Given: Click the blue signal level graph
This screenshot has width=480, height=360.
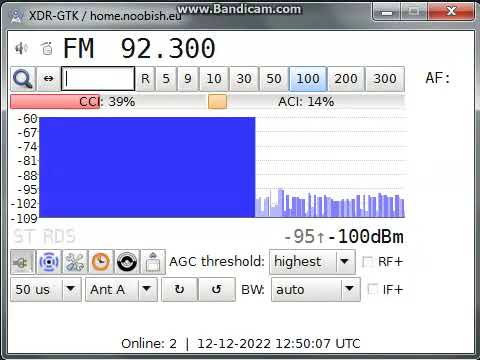Looking at the screenshot, I should coord(222,167).
